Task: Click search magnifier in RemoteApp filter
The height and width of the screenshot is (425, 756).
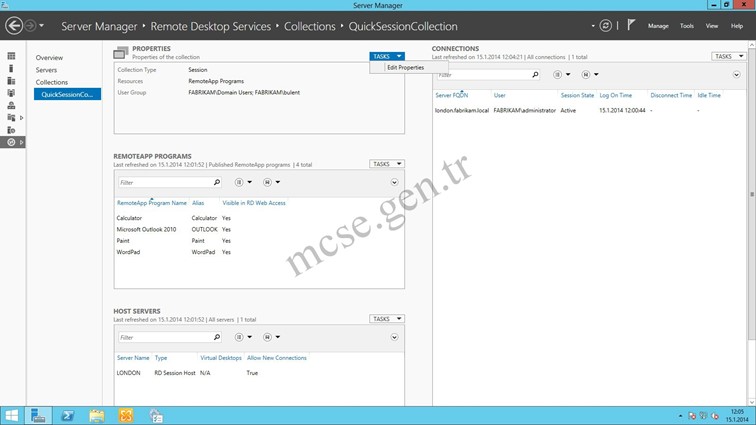Action: tap(217, 182)
